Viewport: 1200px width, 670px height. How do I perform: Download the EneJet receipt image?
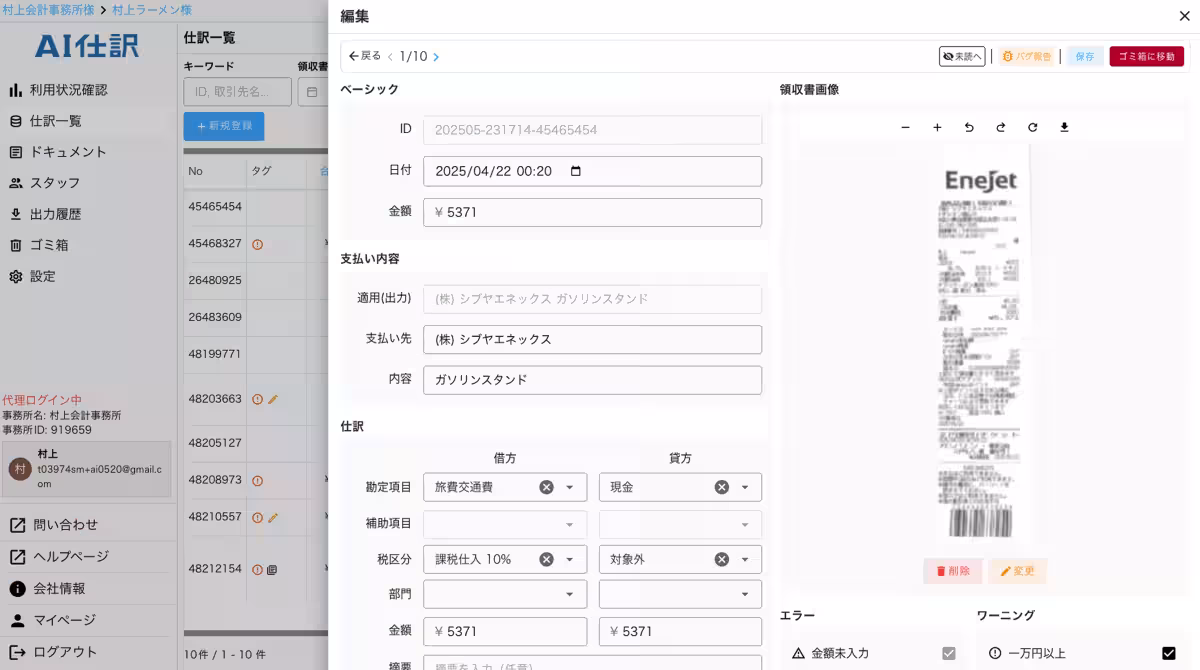1065,127
